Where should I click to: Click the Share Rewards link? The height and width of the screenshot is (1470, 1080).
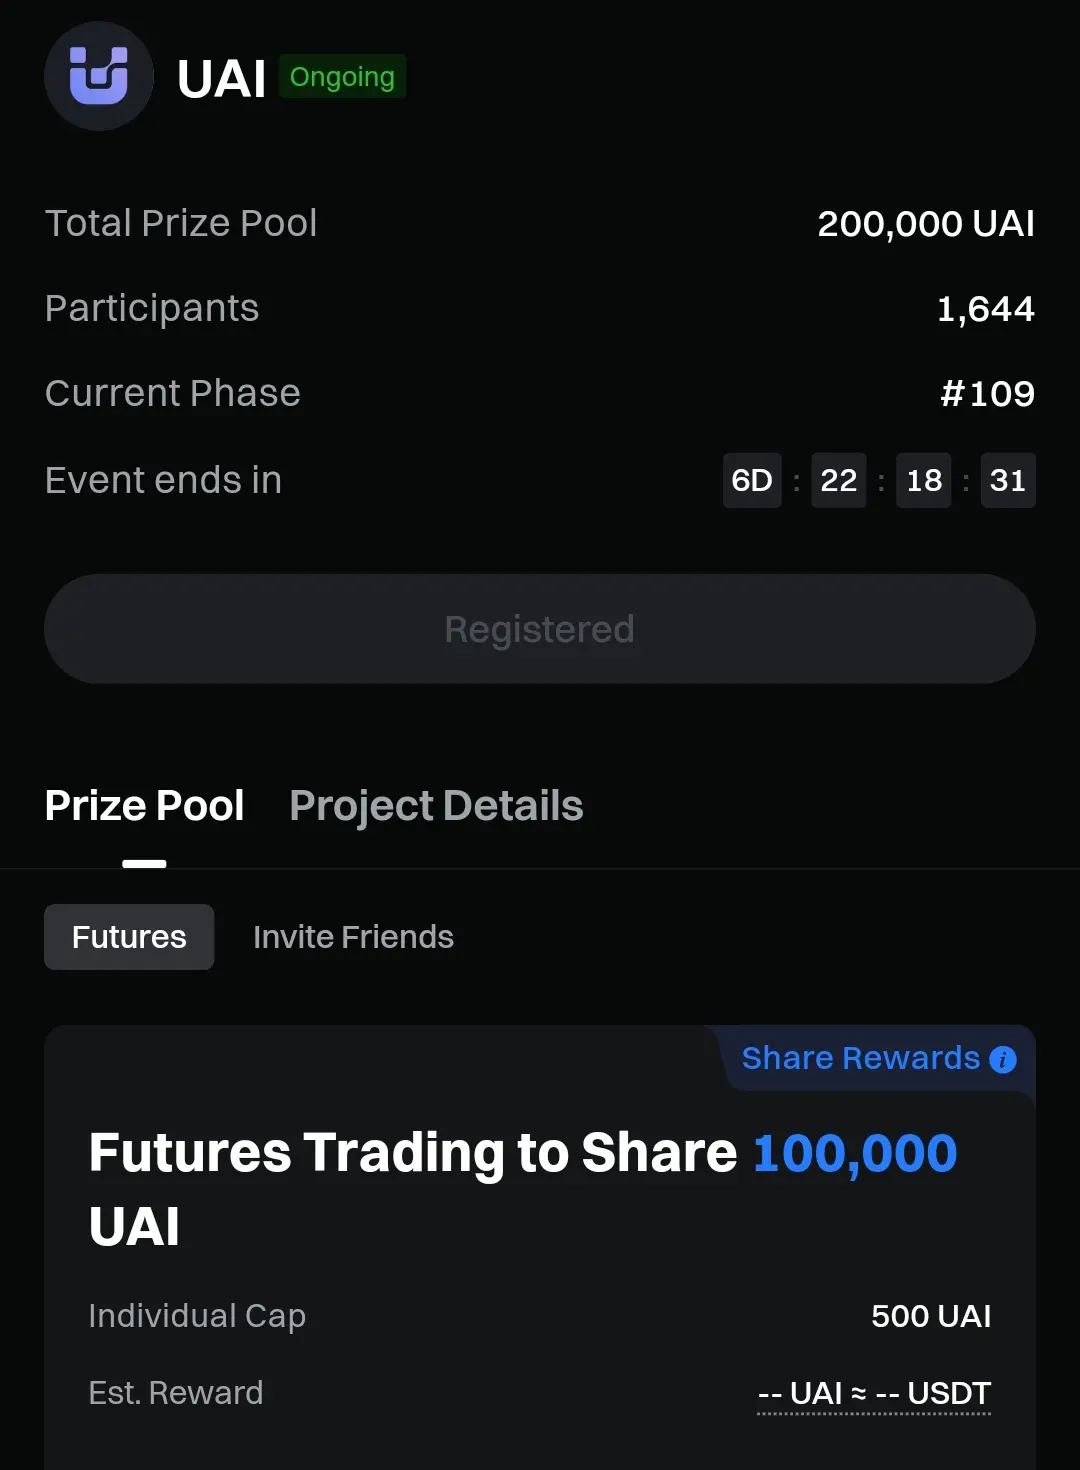click(x=860, y=1058)
